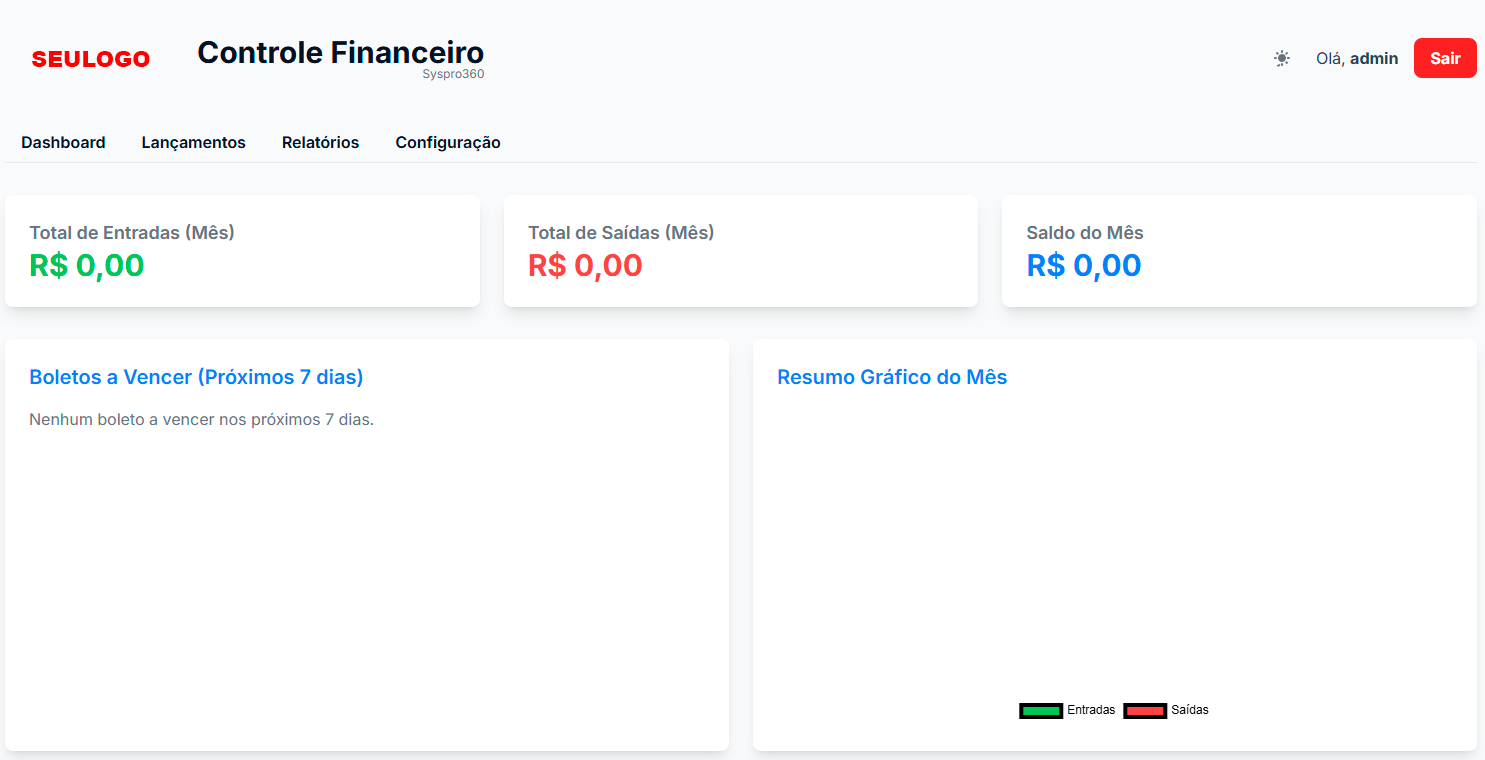Open the Relatórios tab
The height and width of the screenshot is (760, 1485).
click(x=320, y=142)
